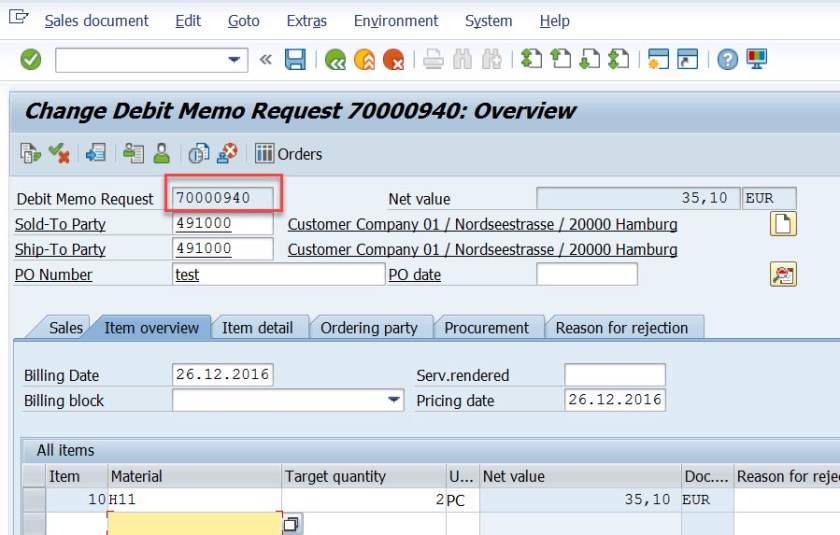This screenshot has height=535, width=840.
Task: Switch to the Reason for rejection tab
Action: tap(621, 327)
